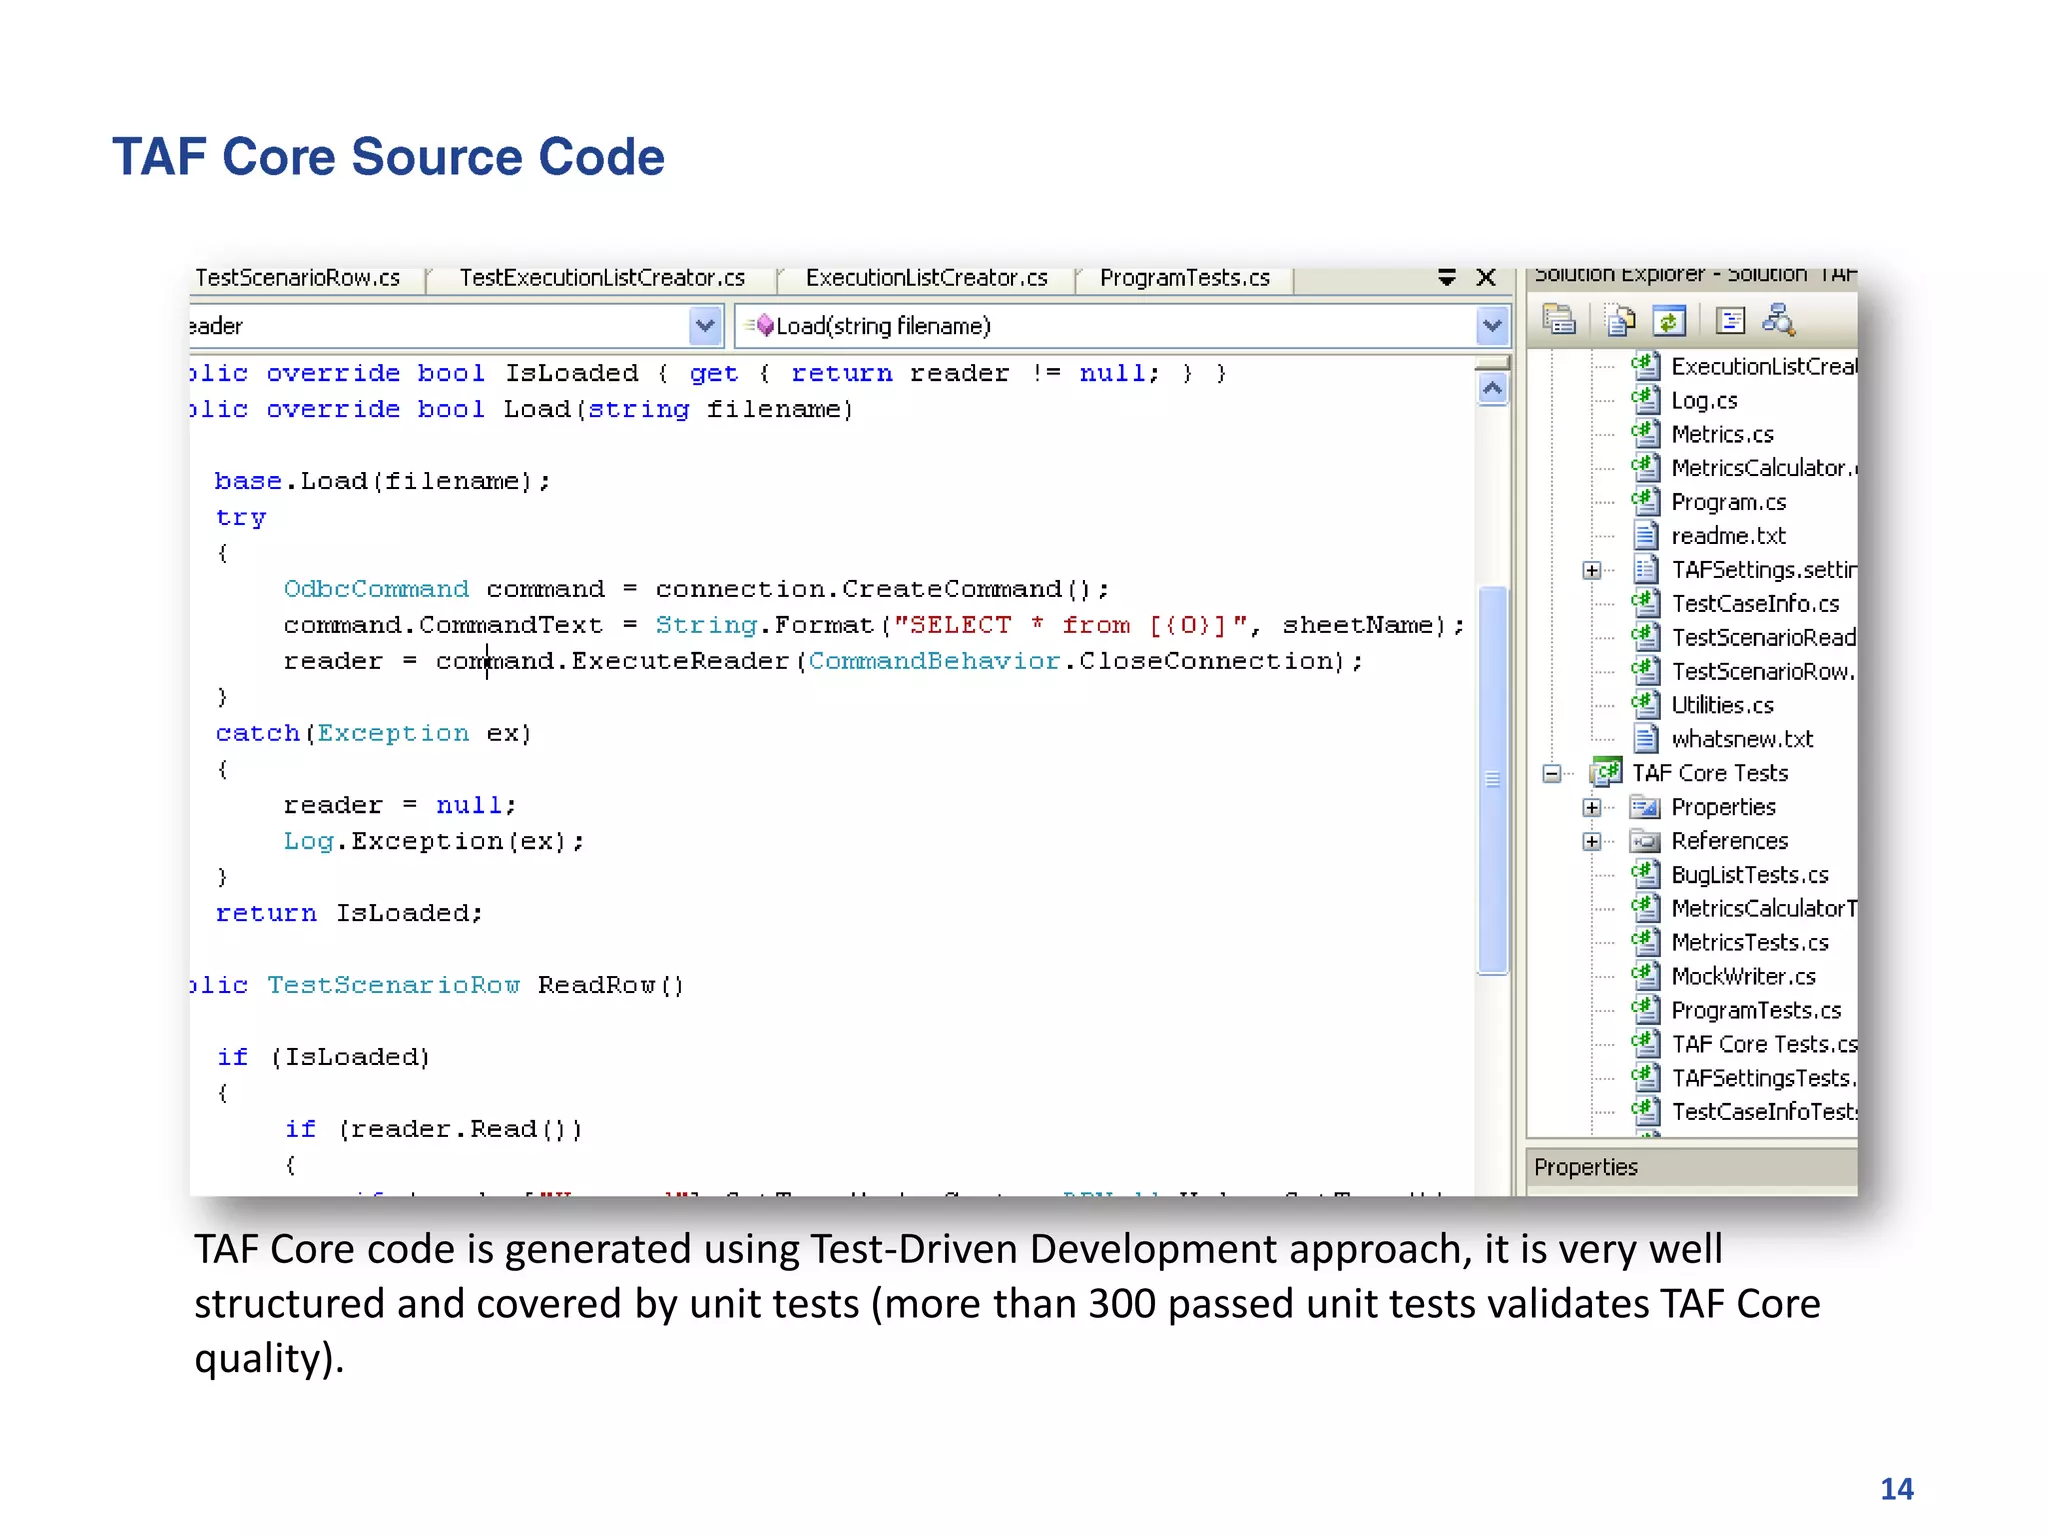
Task: Click the TAF Core Tests project icon
Action: (x=1607, y=772)
